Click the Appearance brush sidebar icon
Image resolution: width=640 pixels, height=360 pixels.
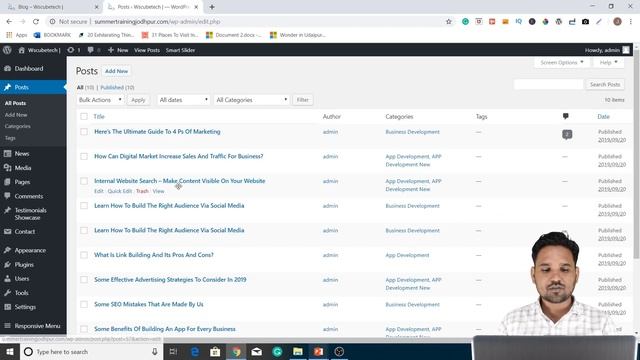tap(7, 250)
